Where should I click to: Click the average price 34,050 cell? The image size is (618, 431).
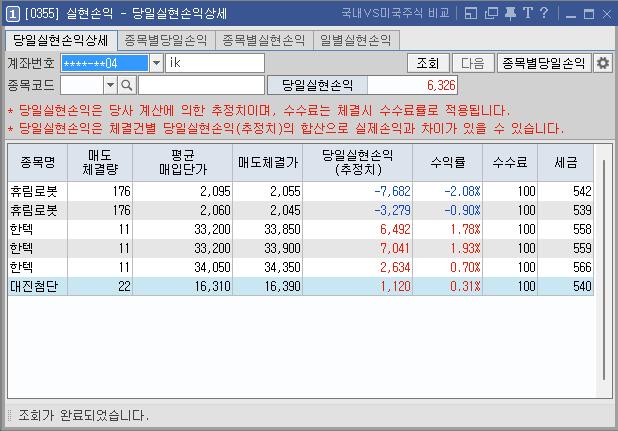pyautogui.click(x=182, y=267)
